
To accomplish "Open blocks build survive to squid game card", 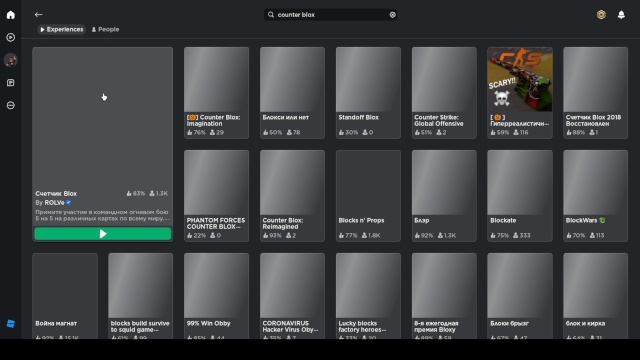I will pyautogui.click(x=140, y=296).
